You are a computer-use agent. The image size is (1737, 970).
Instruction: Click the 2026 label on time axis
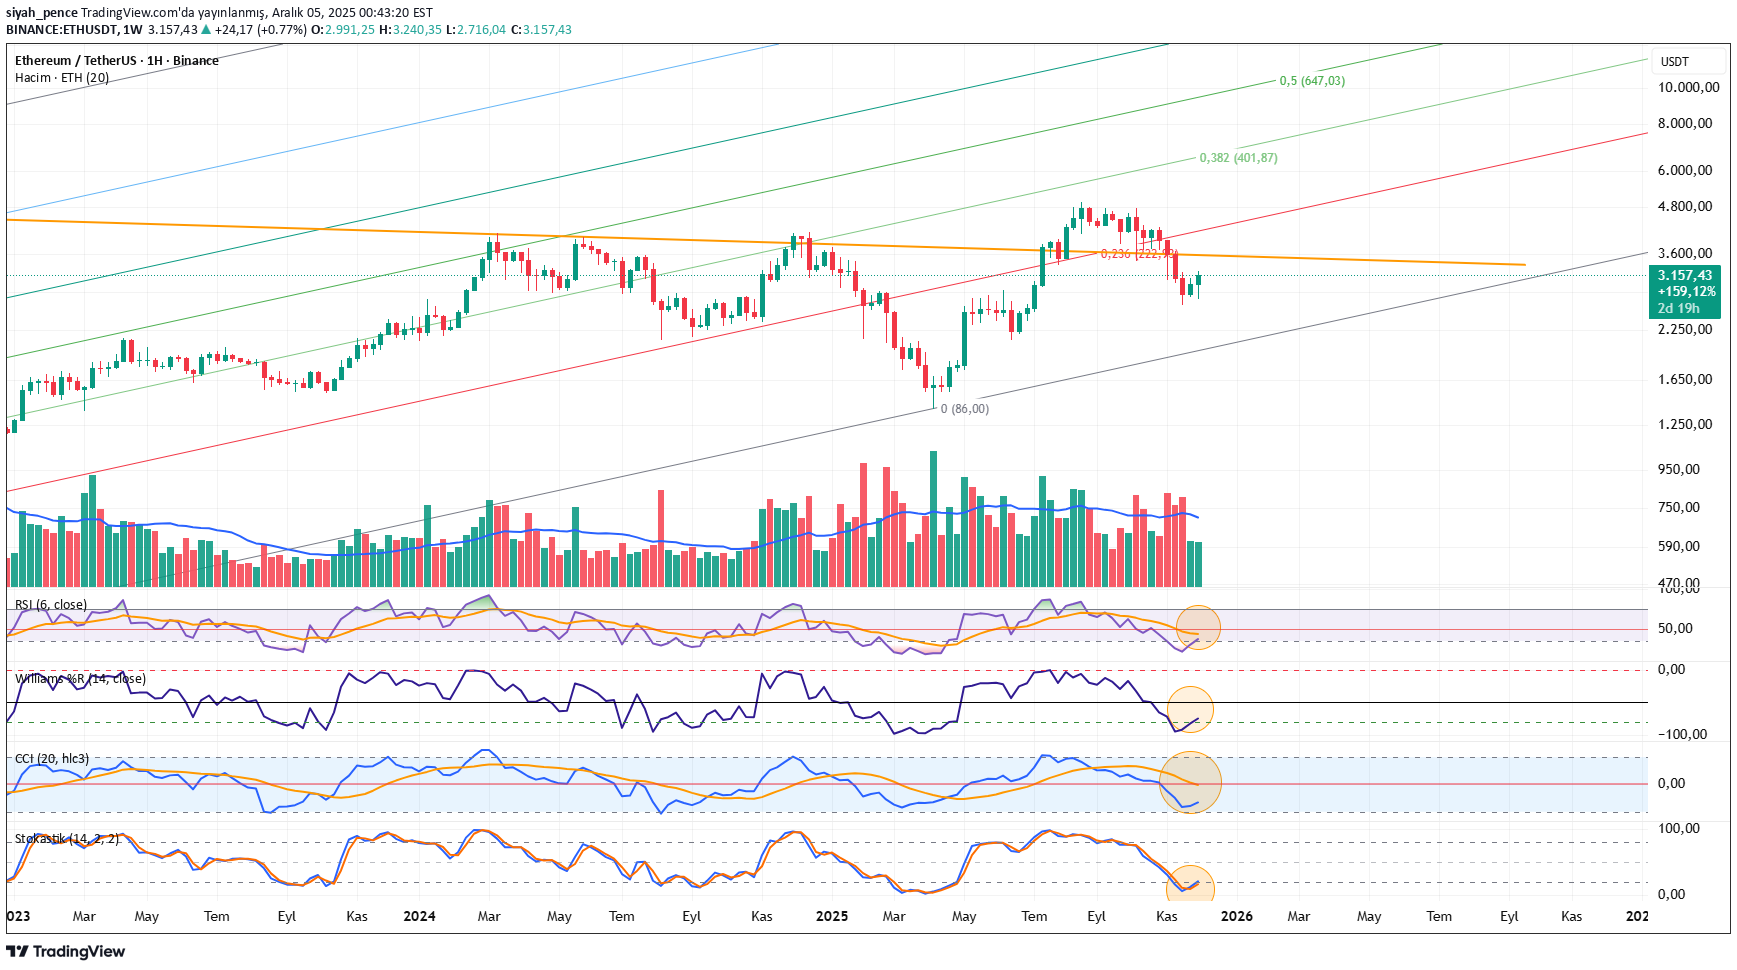point(1236,917)
